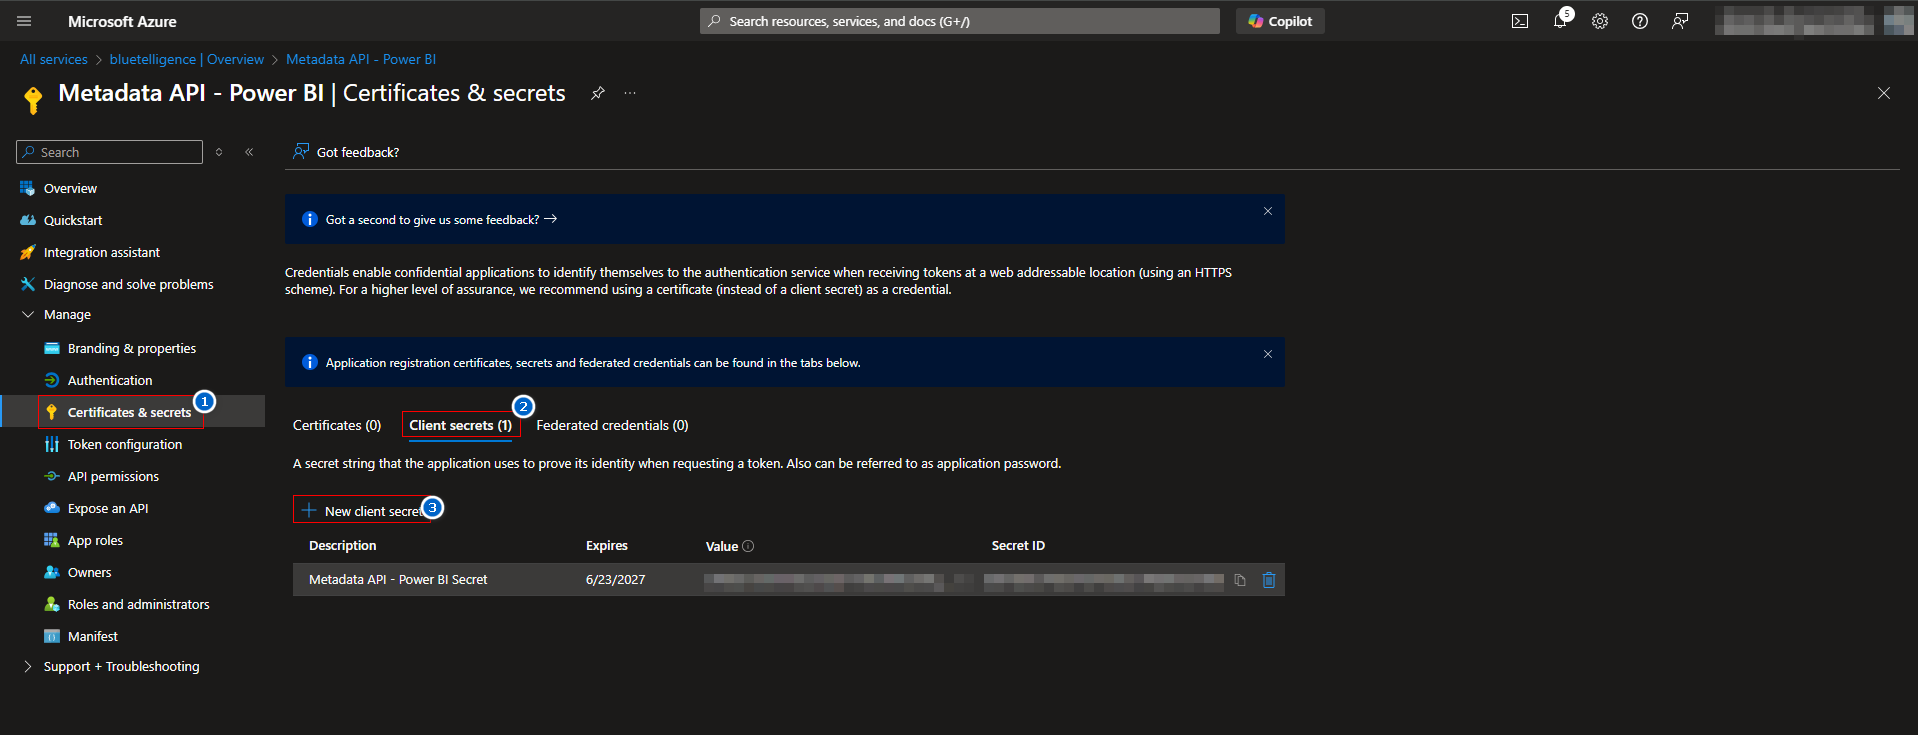This screenshot has height=735, width=1918.
Task: Open the hamburger portal menu
Action: pos(24,21)
